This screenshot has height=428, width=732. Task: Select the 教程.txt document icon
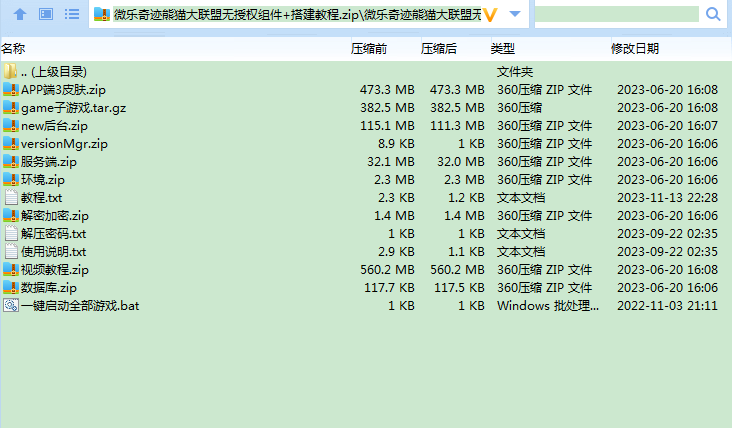pos(11,198)
